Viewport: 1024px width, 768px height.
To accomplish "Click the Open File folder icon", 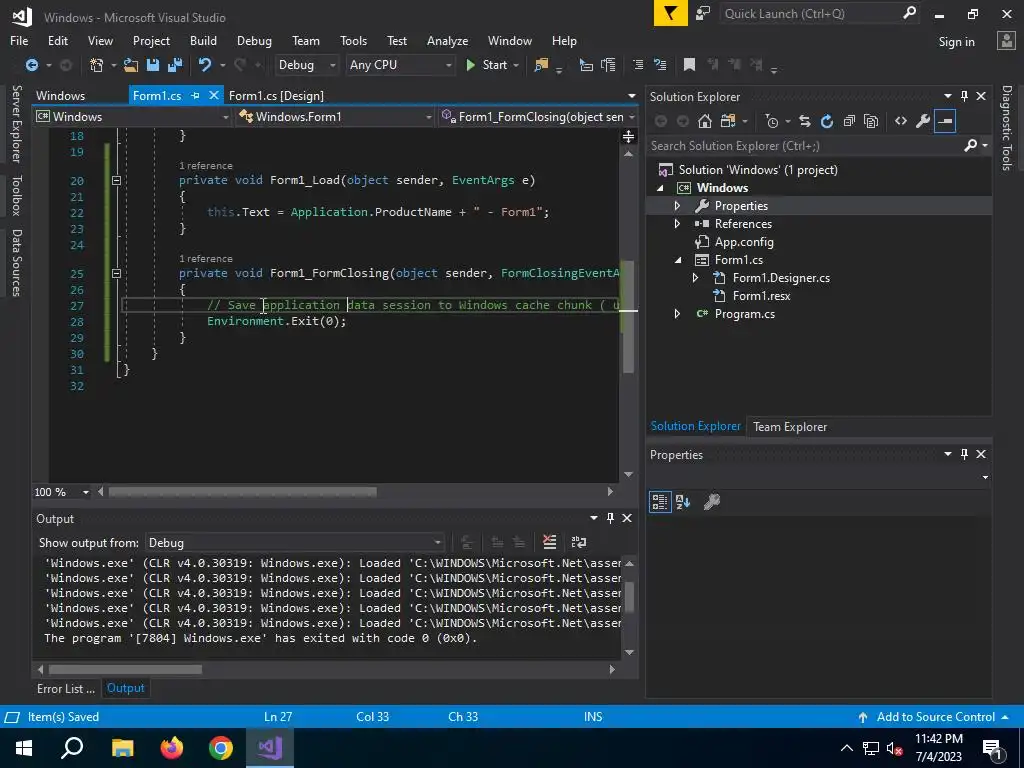I will pos(131,65).
